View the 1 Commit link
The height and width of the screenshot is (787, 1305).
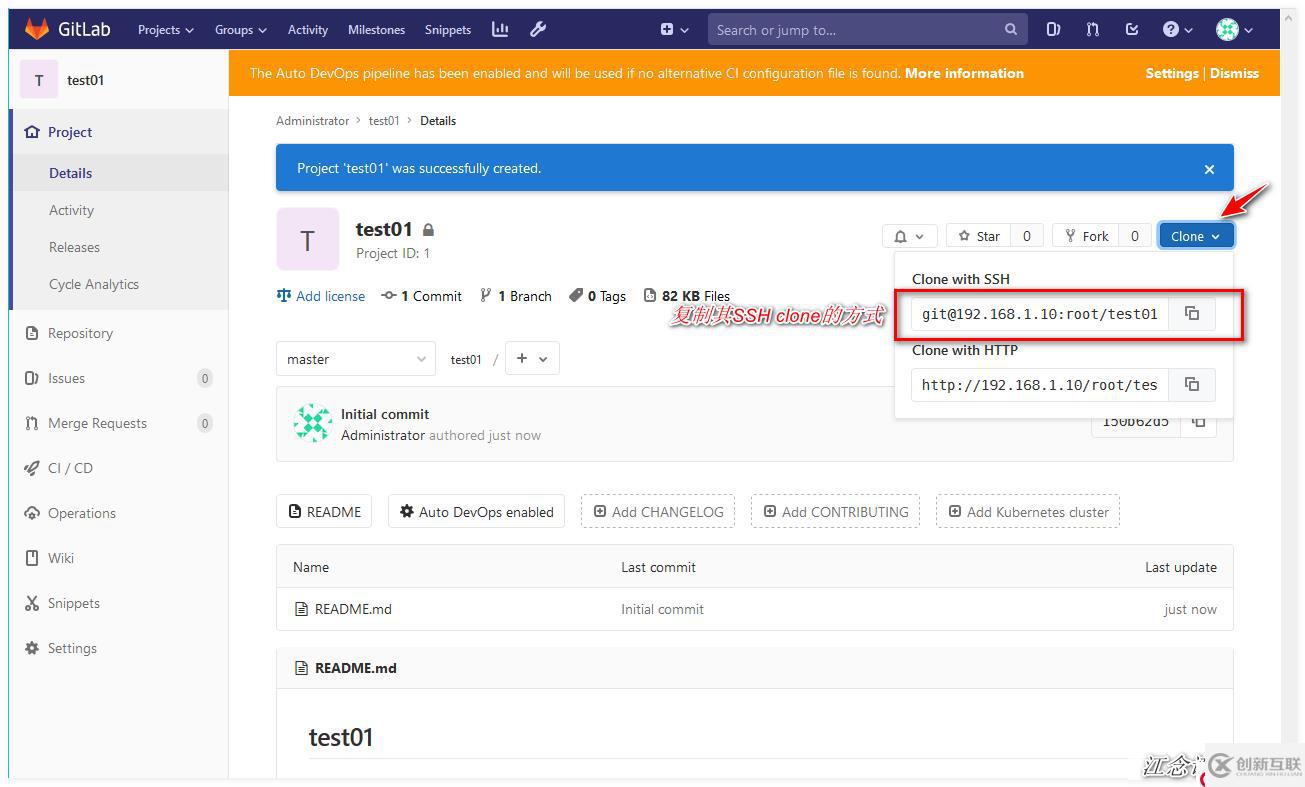pyautogui.click(x=422, y=296)
